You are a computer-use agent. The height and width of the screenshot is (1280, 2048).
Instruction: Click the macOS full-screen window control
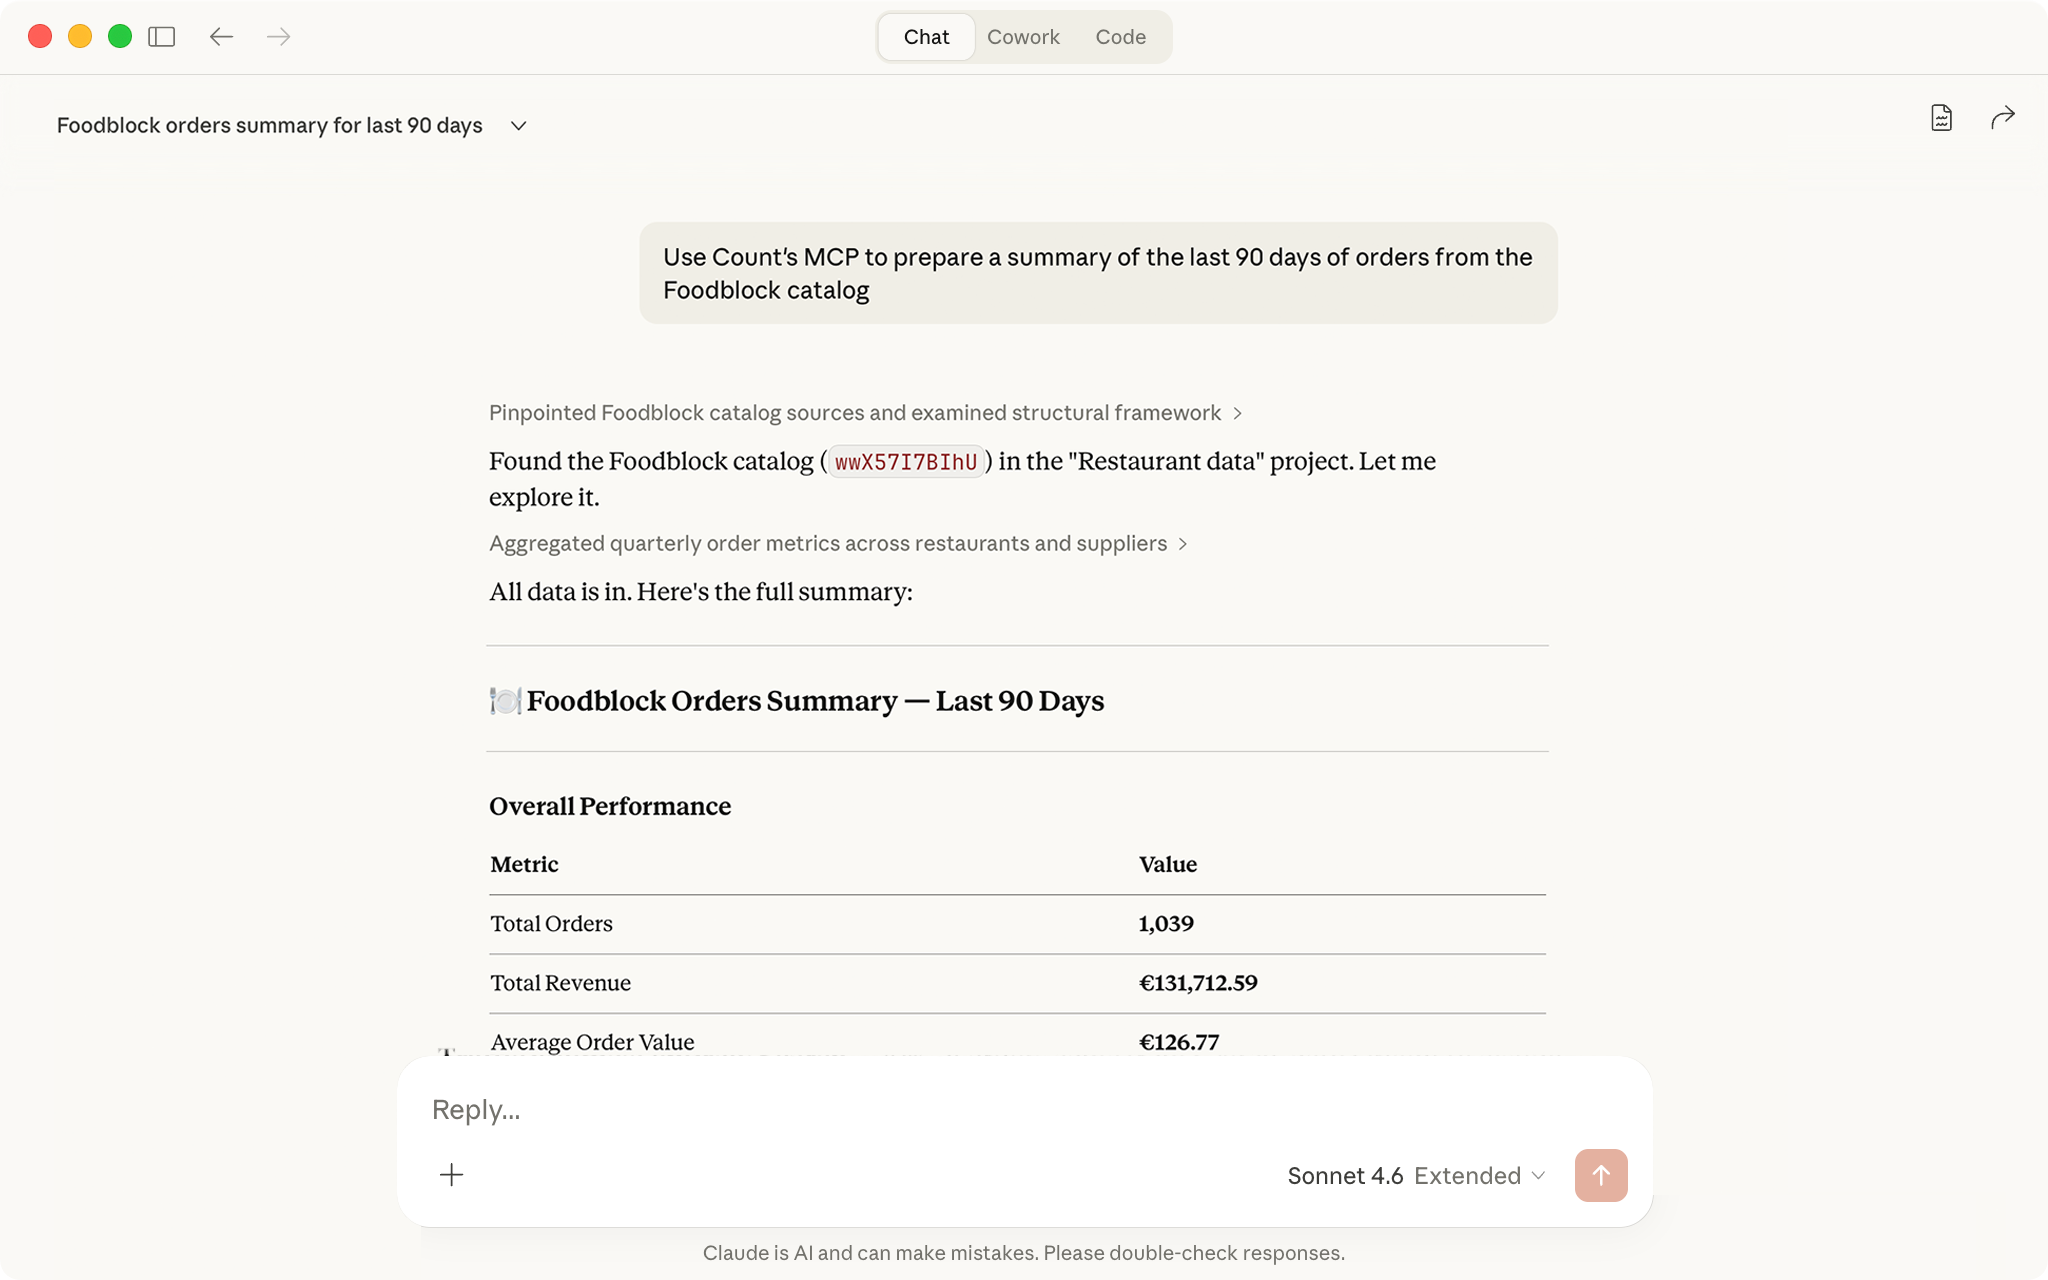point(122,36)
